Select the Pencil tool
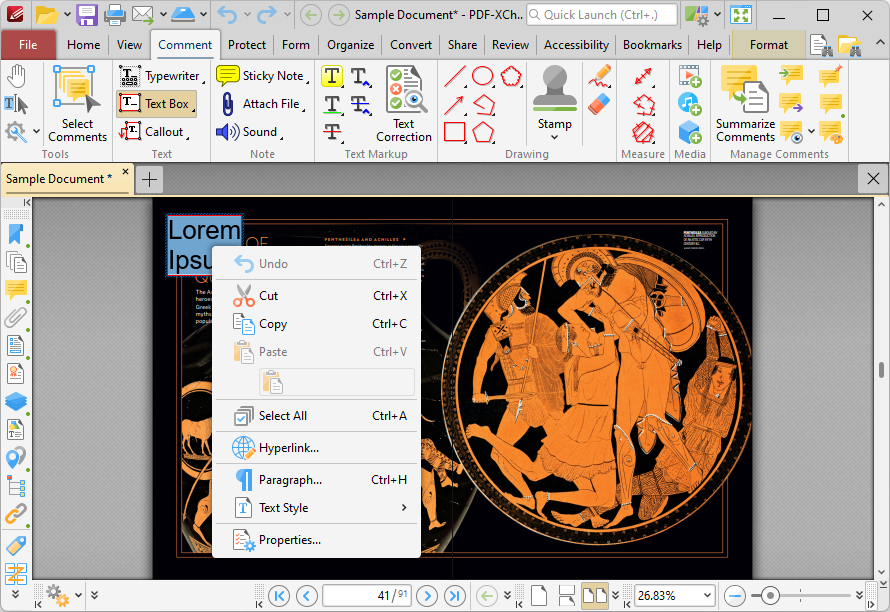890x612 pixels. (x=599, y=76)
